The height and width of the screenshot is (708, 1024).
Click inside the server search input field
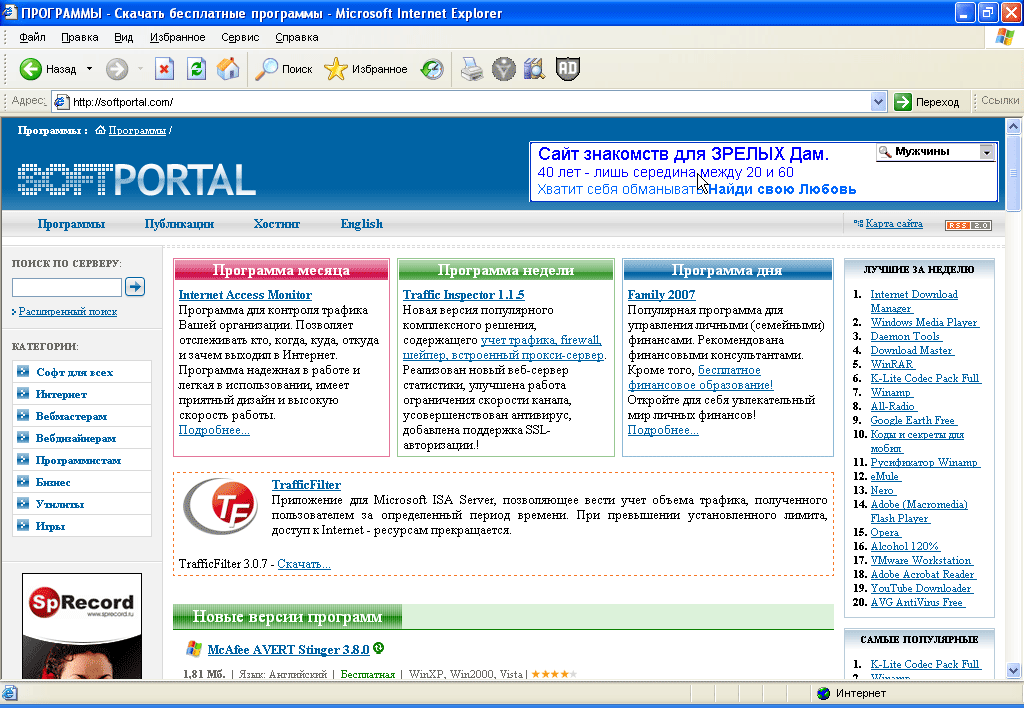[67, 287]
